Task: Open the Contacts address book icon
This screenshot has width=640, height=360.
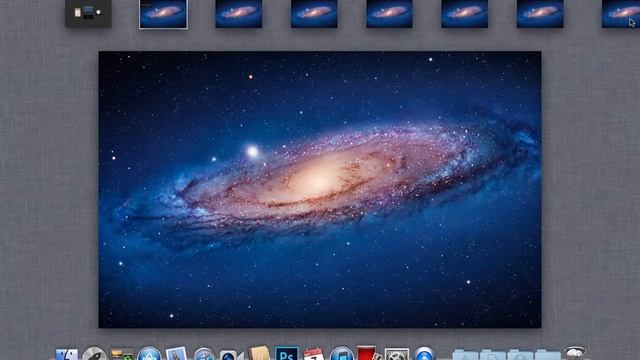Action: (x=259, y=353)
